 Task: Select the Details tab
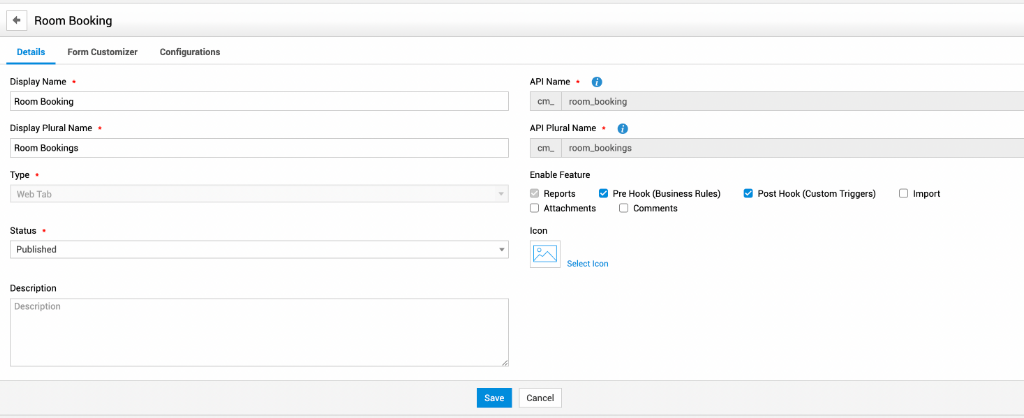30,52
